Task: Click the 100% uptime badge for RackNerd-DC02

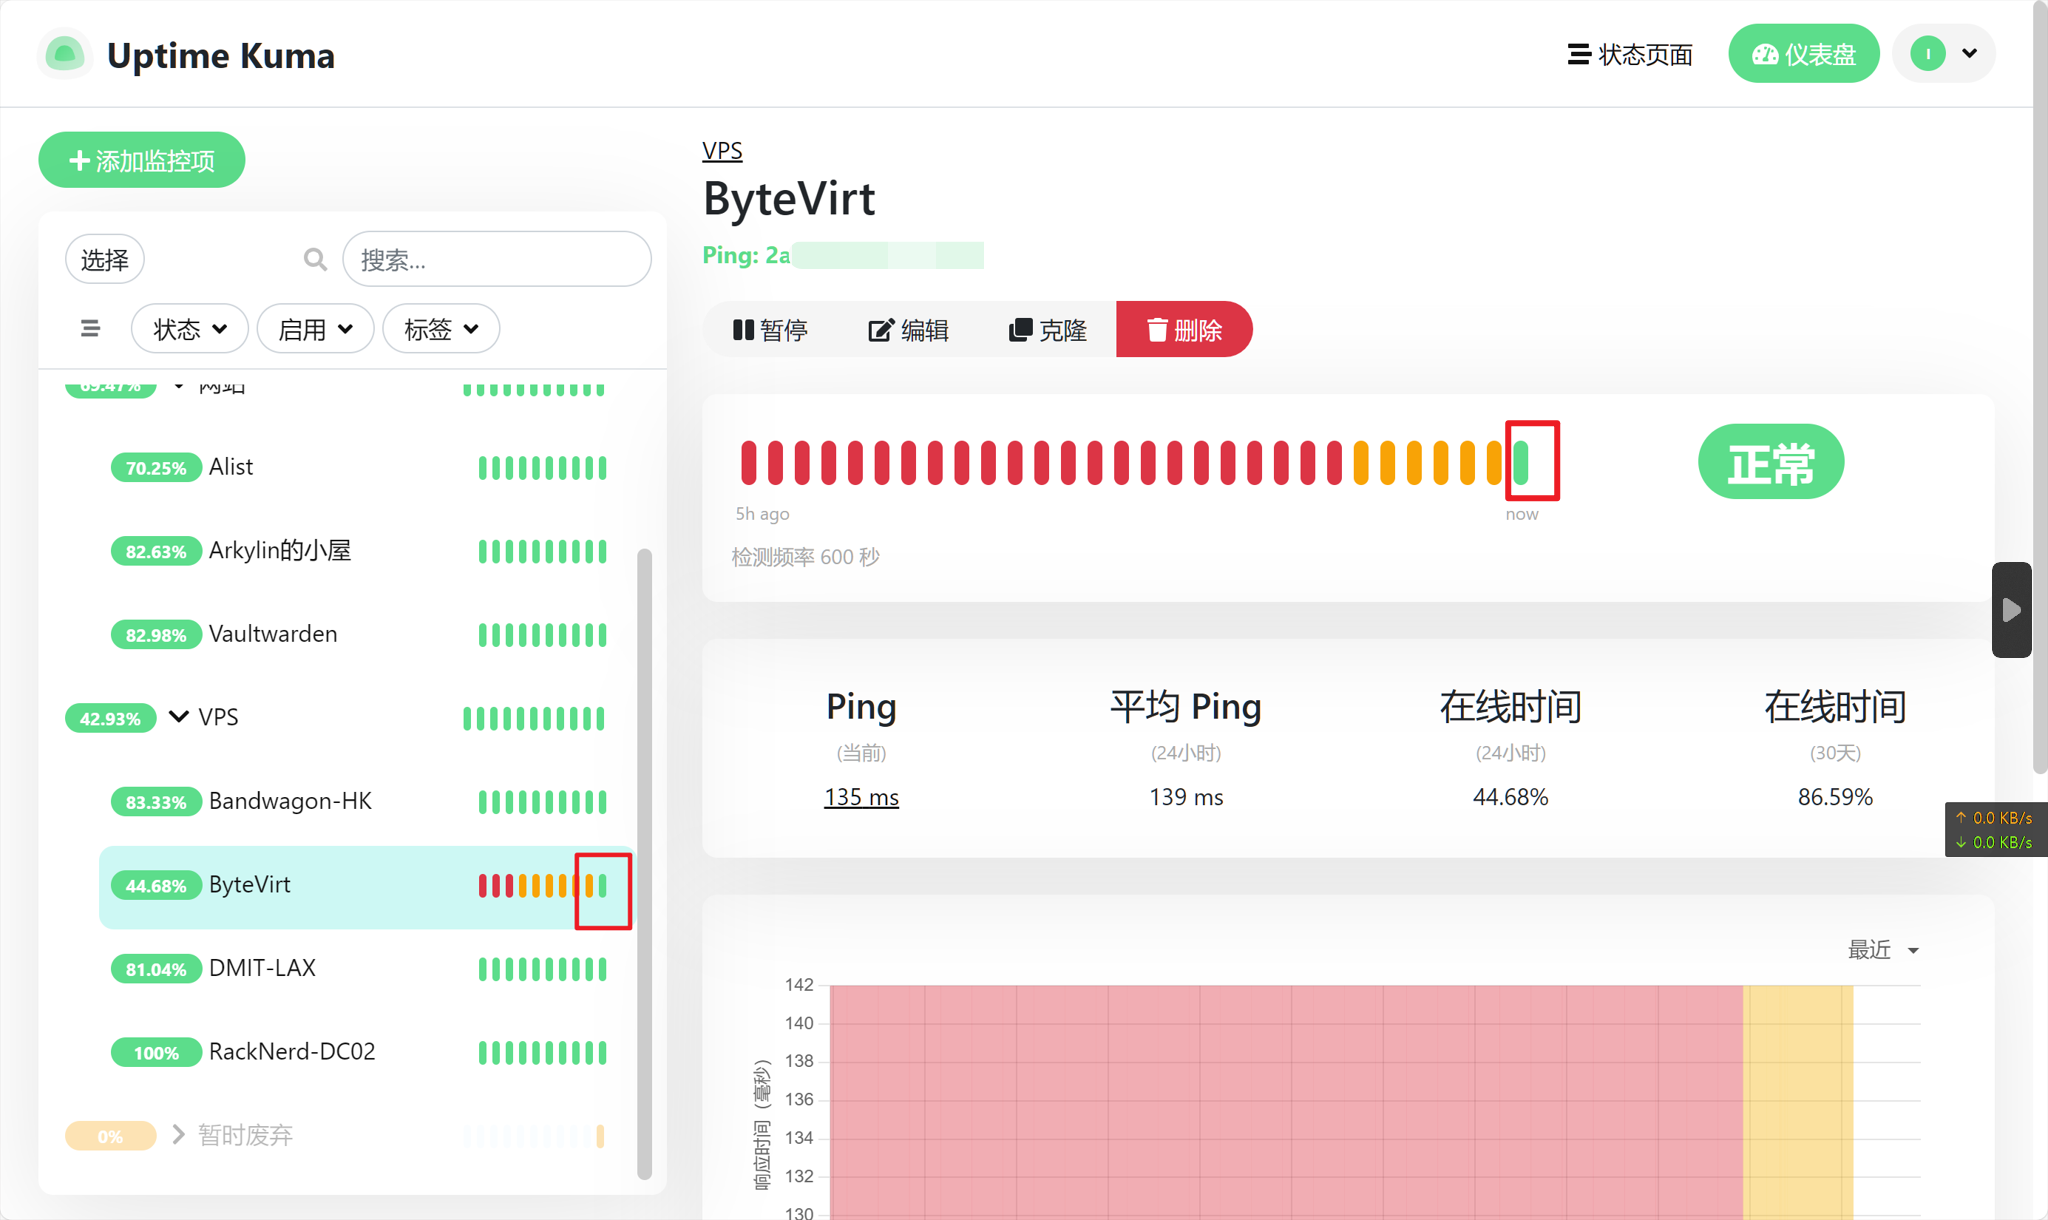Action: [x=156, y=1052]
